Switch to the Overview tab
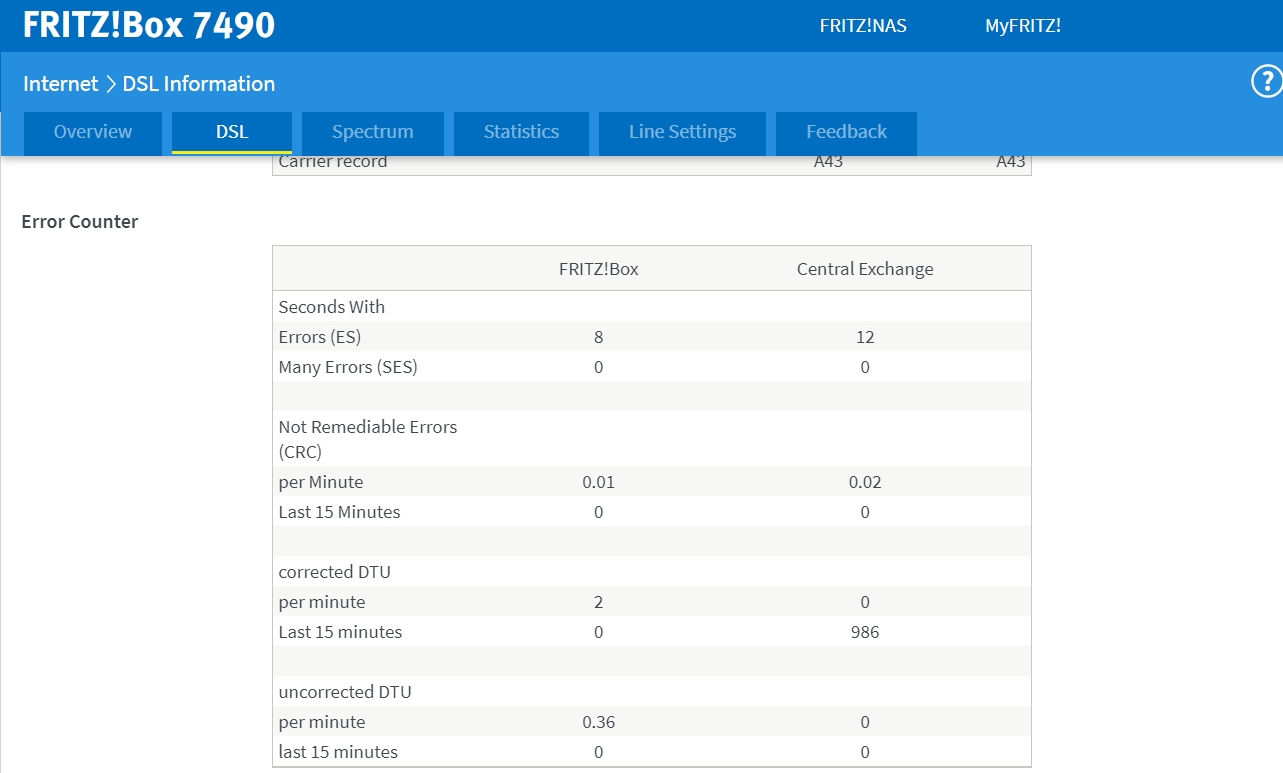1283x773 pixels. 92,132
